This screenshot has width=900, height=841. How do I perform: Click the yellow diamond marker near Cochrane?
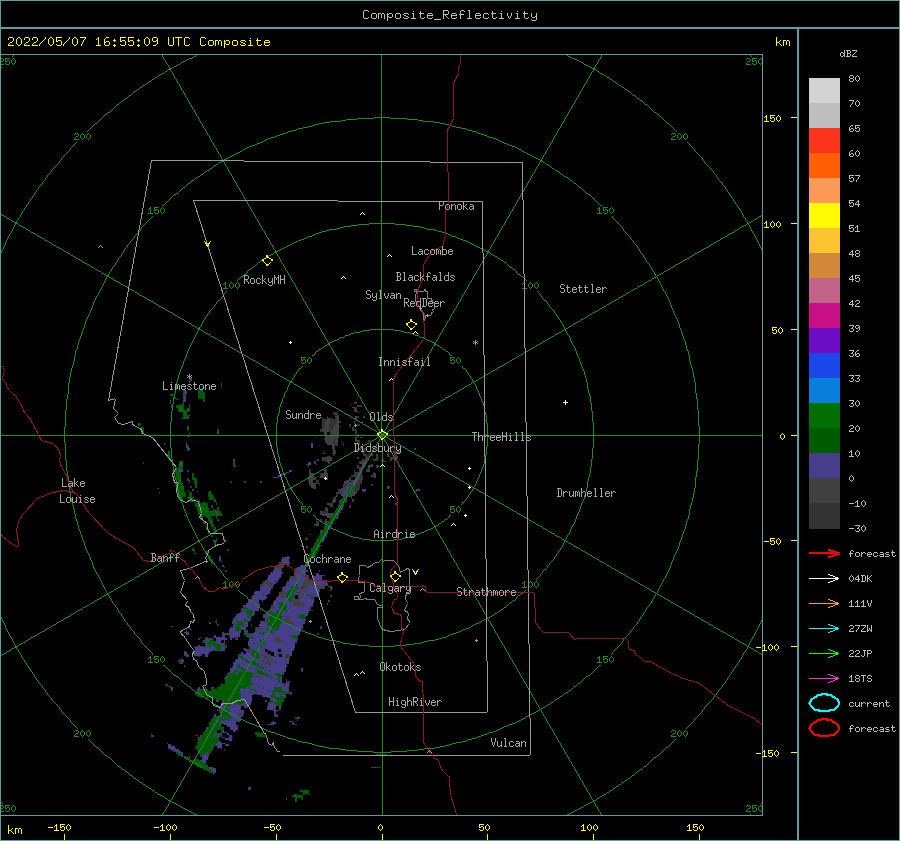coord(343,577)
